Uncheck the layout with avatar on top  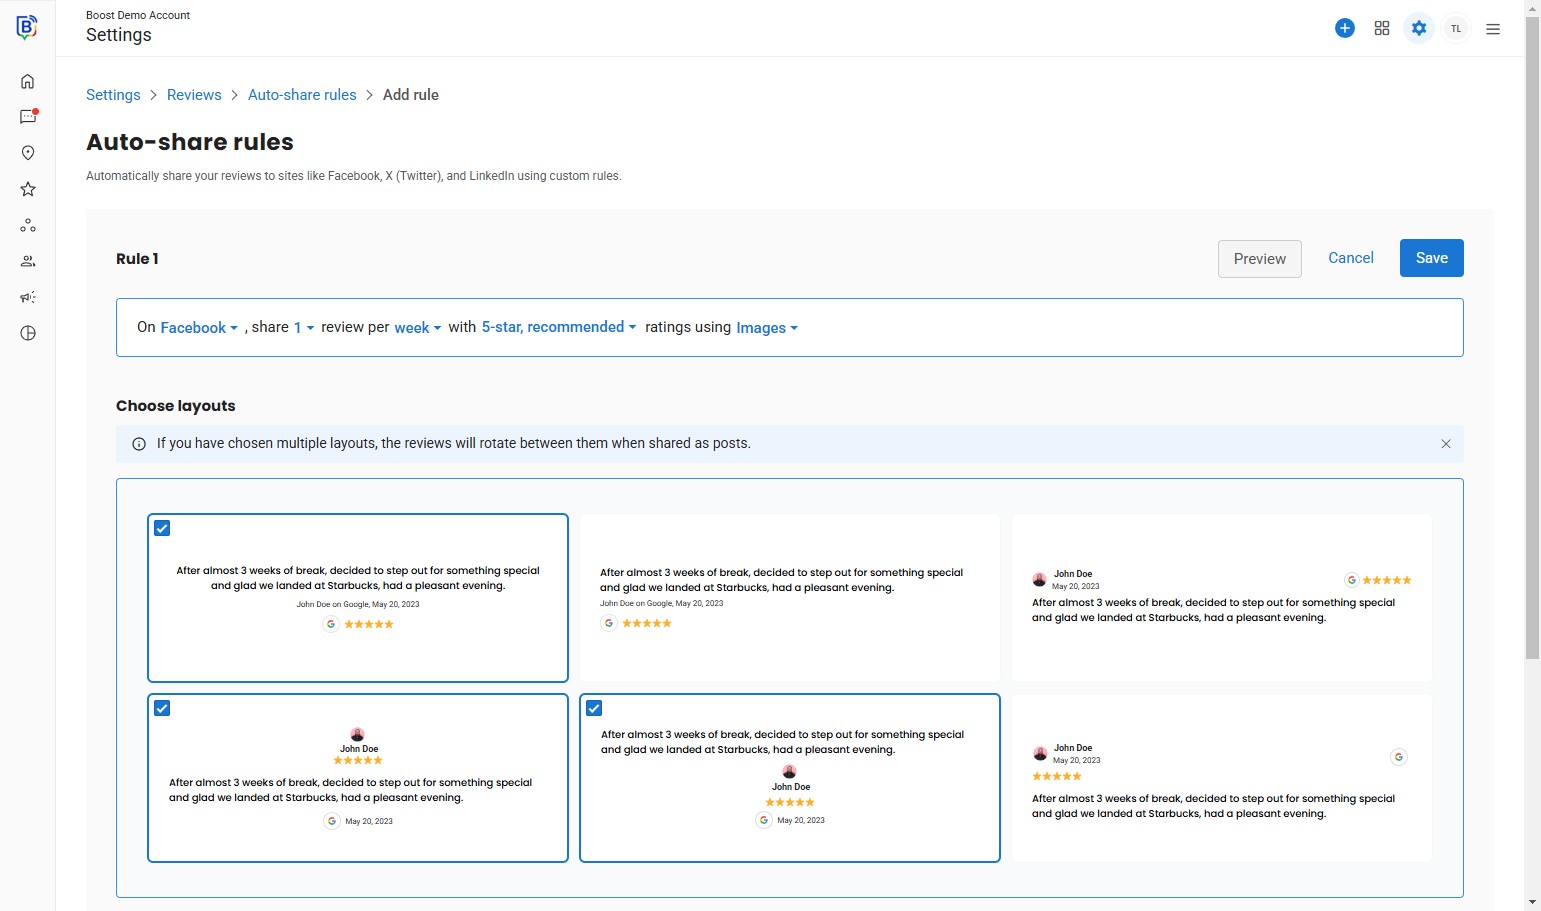tap(162, 708)
